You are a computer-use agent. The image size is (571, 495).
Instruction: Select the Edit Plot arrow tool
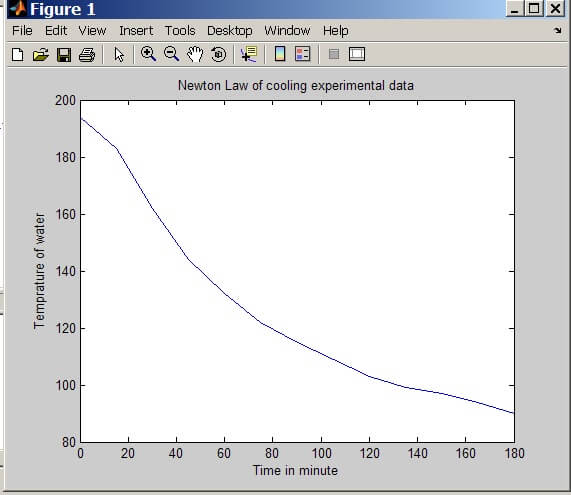pos(119,55)
